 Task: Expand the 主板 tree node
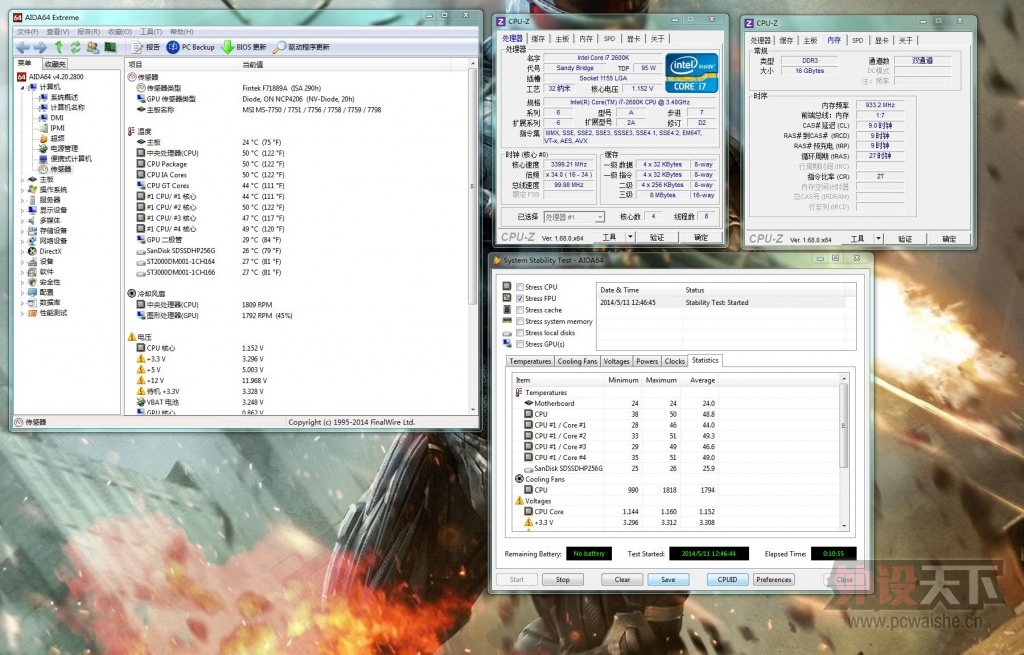pos(22,180)
